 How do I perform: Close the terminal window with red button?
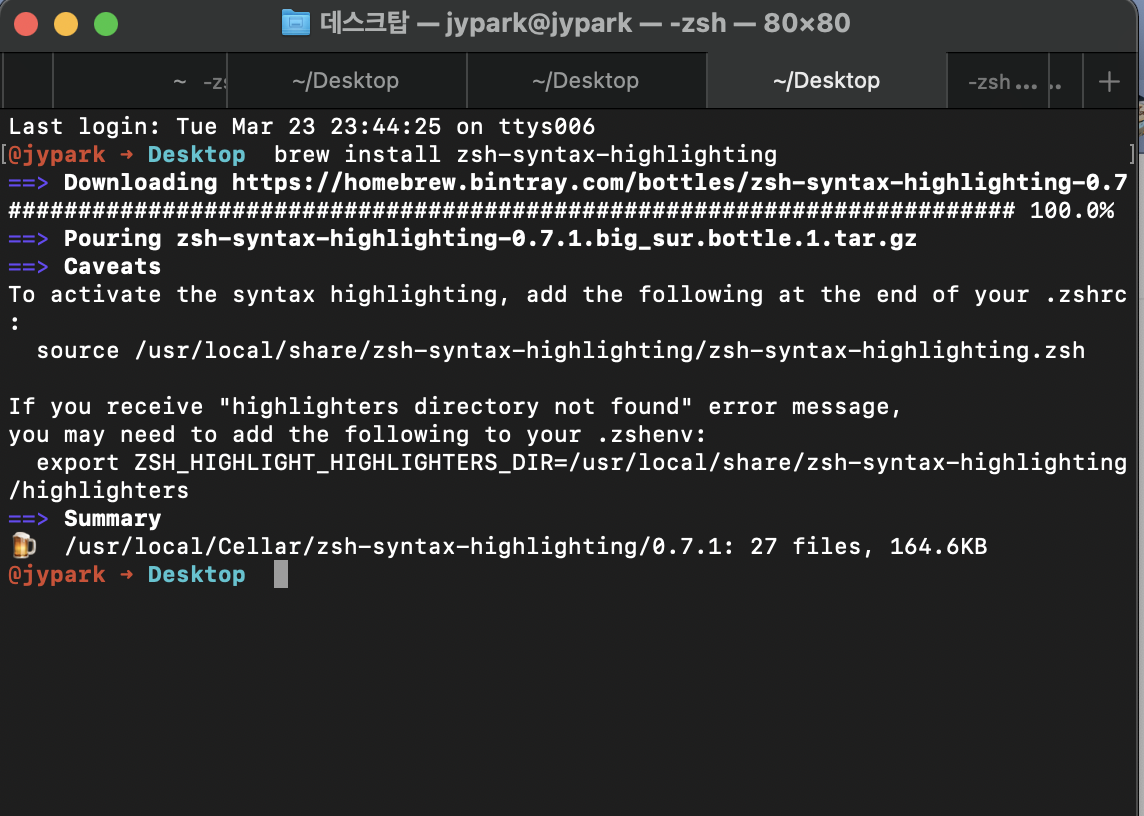(x=26, y=24)
